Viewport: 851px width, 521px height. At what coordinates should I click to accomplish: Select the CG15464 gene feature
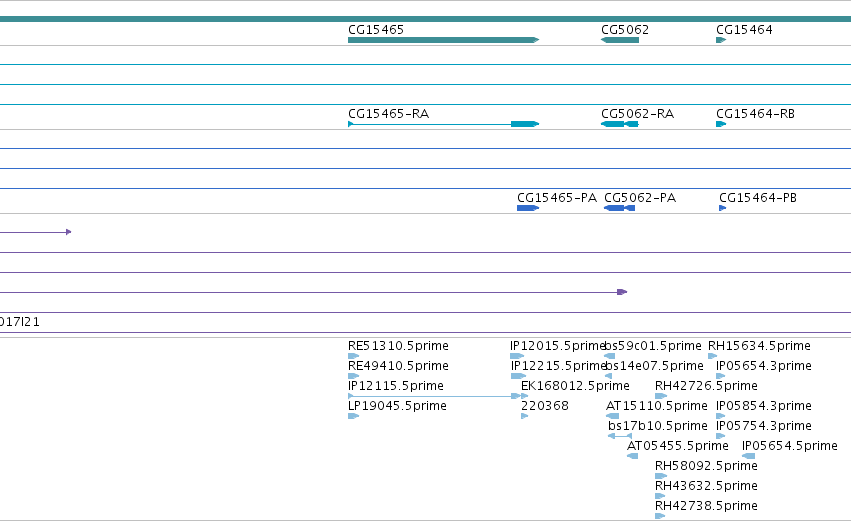721,40
